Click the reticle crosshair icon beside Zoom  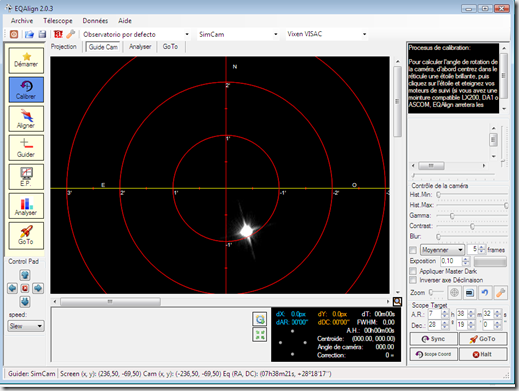(x=454, y=293)
